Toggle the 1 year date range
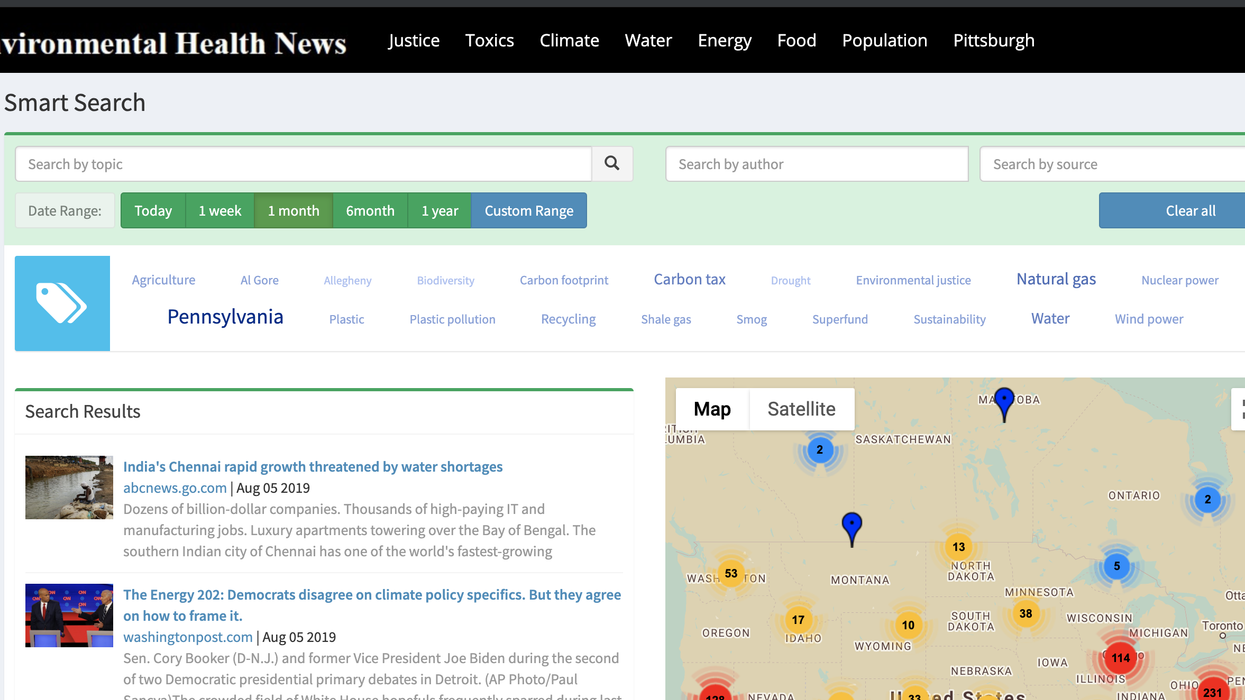Viewport: 1245px width, 700px height. pyautogui.click(x=439, y=210)
